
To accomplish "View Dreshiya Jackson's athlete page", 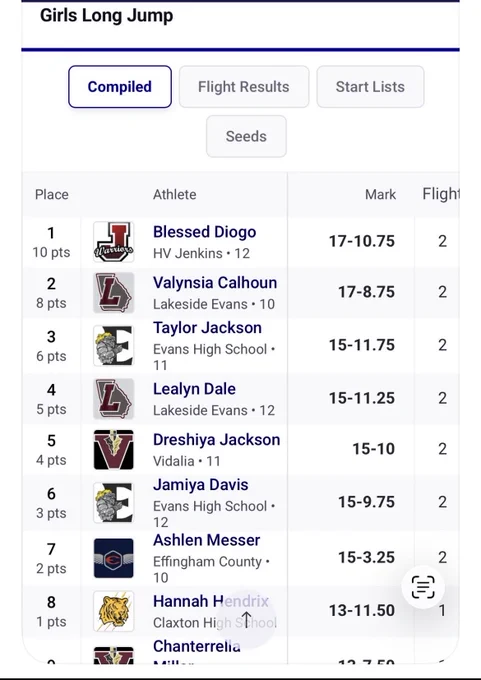I will (216, 440).
